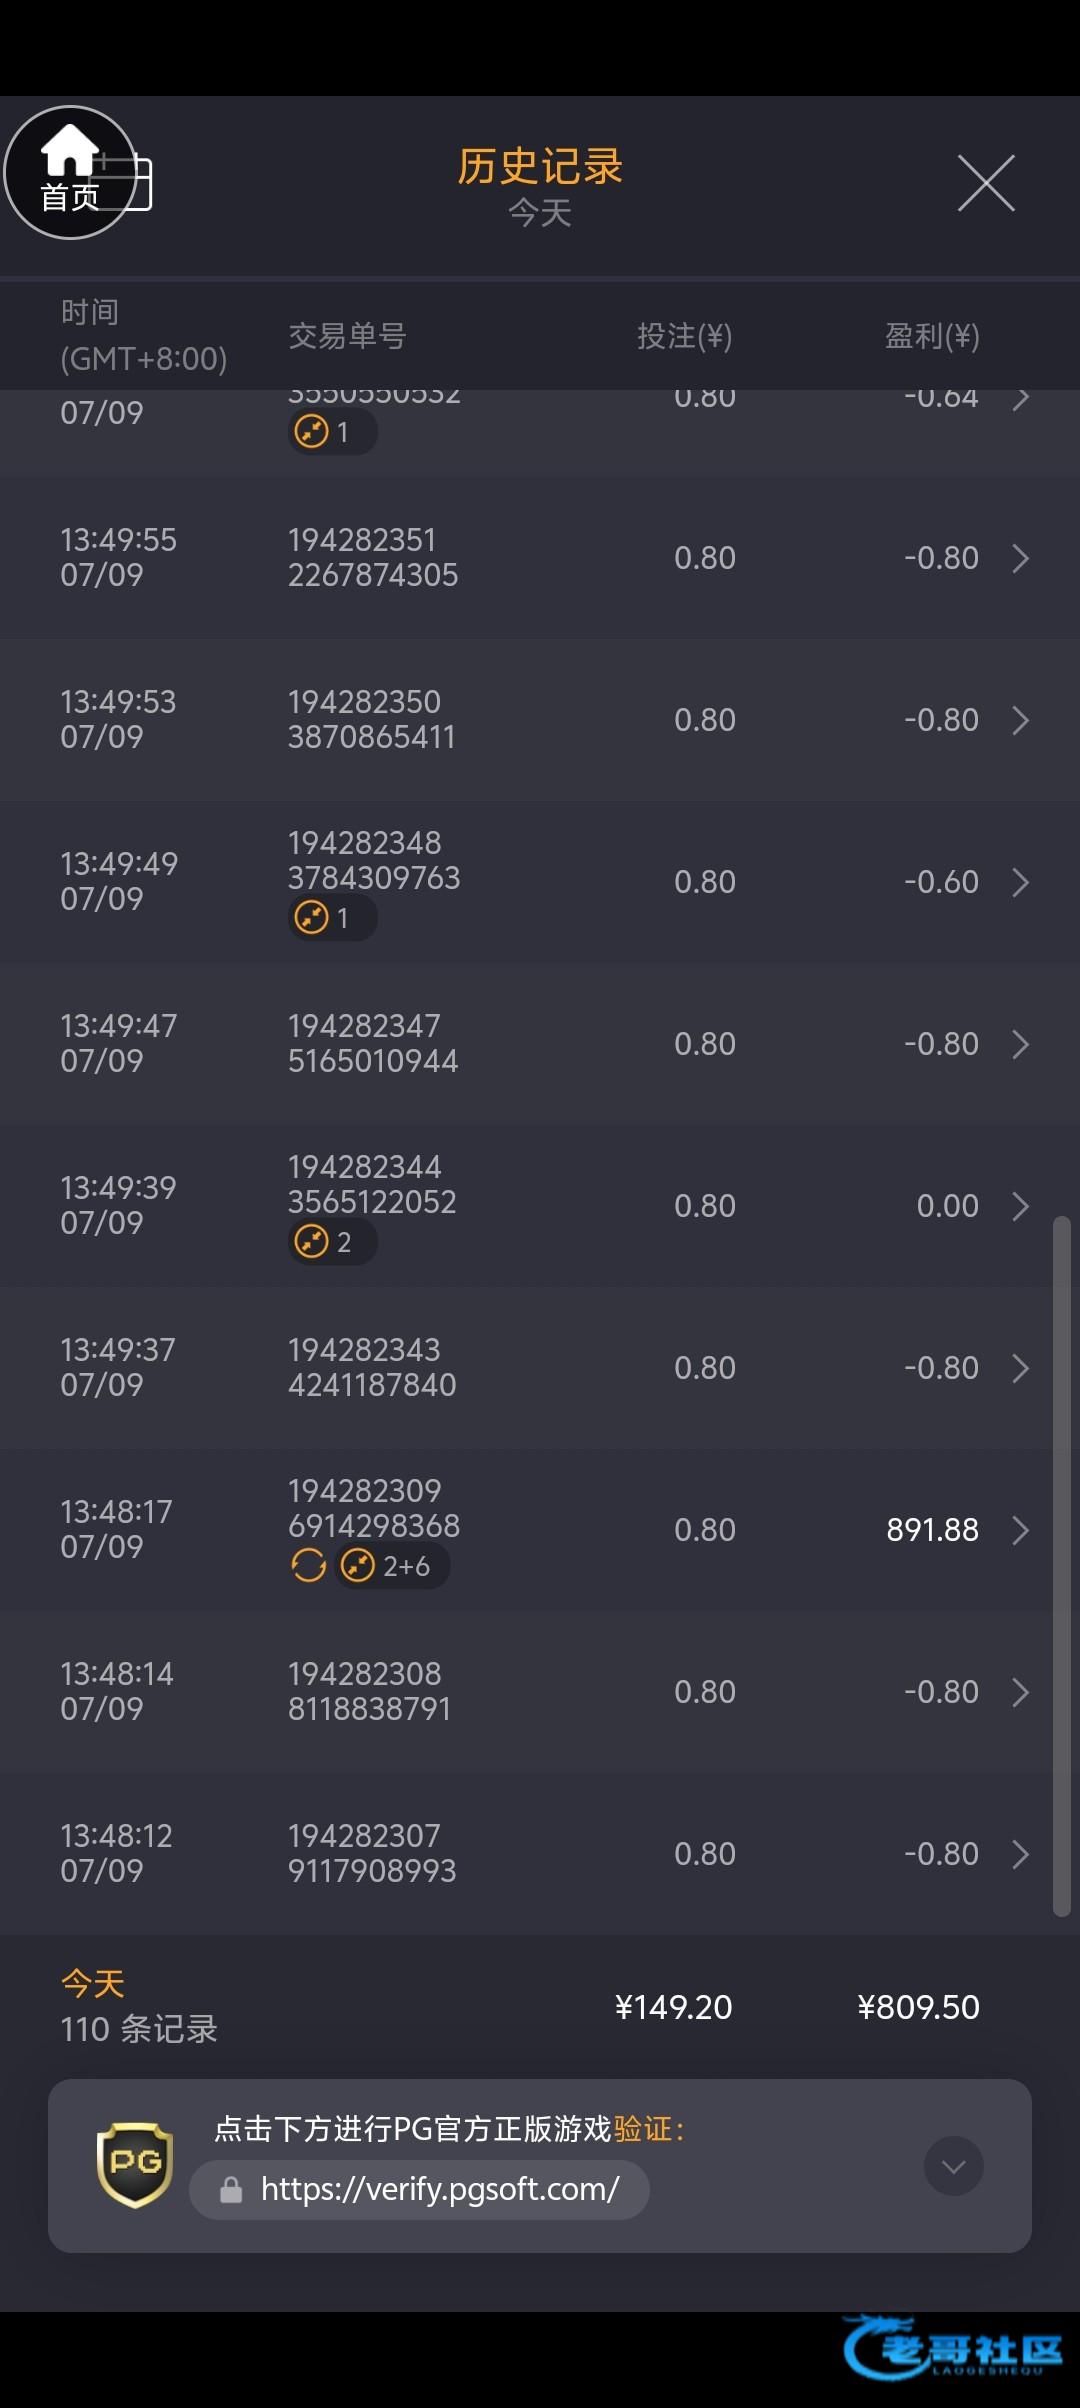Tap the 今天 date filter under title

[540, 213]
